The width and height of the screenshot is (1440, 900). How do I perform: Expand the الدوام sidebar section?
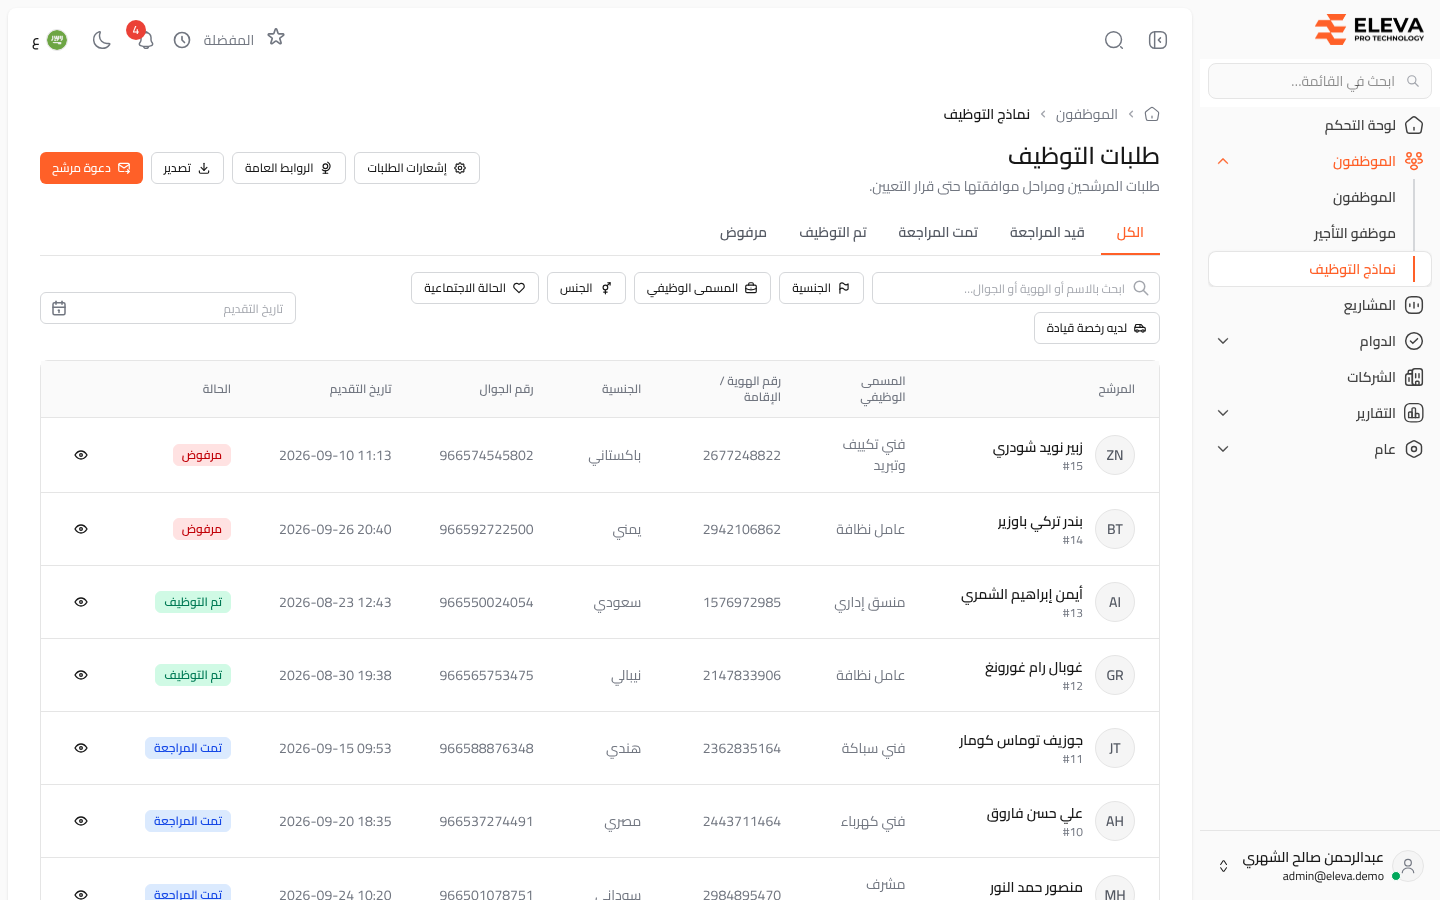[x=1223, y=341]
